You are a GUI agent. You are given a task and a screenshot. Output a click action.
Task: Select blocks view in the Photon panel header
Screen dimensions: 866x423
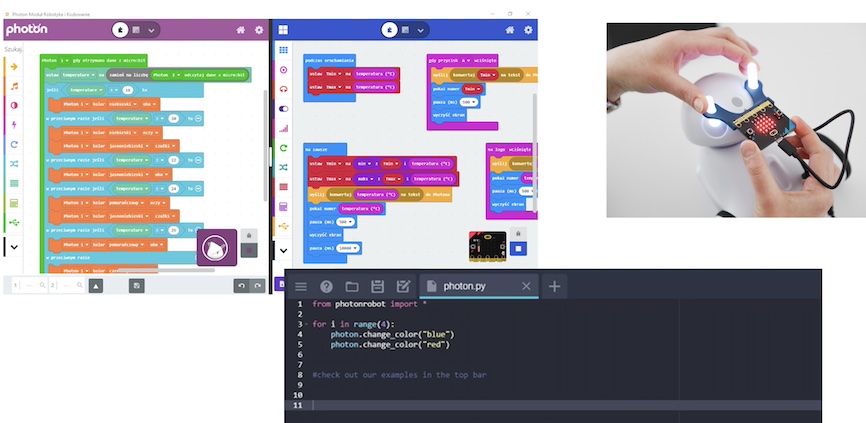pyautogui.click(x=136, y=30)
